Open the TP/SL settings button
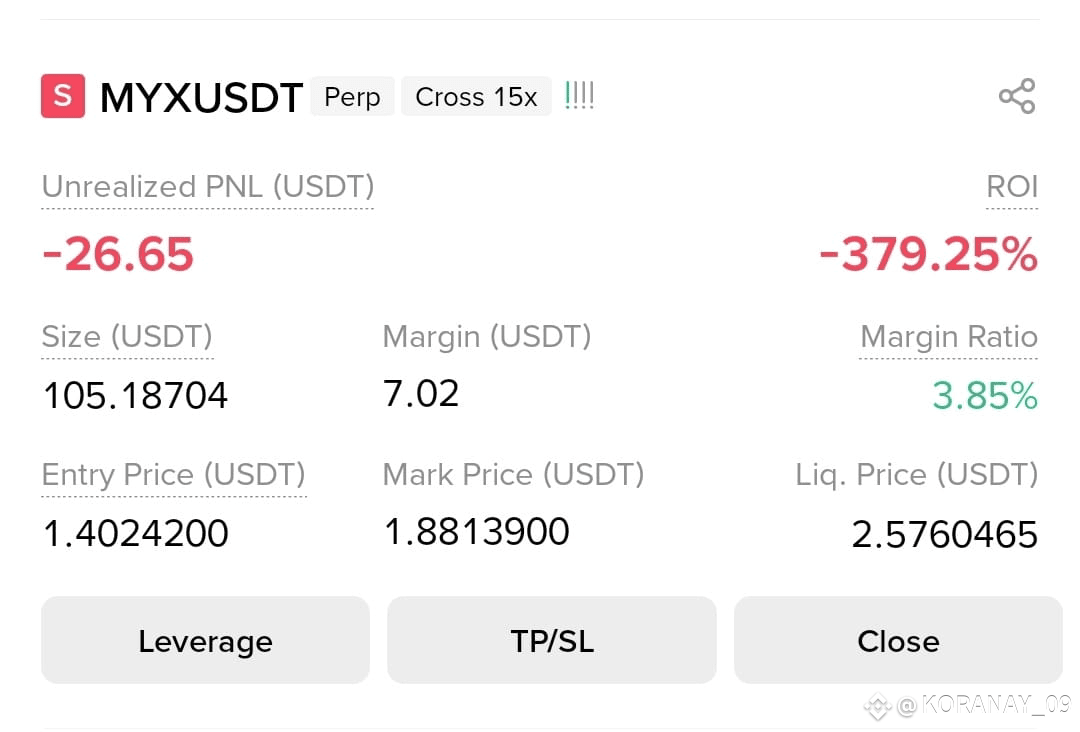Image resolution: width=1080 pixels, height=732 pixels. pyautogui.click(x=552, y=640)
